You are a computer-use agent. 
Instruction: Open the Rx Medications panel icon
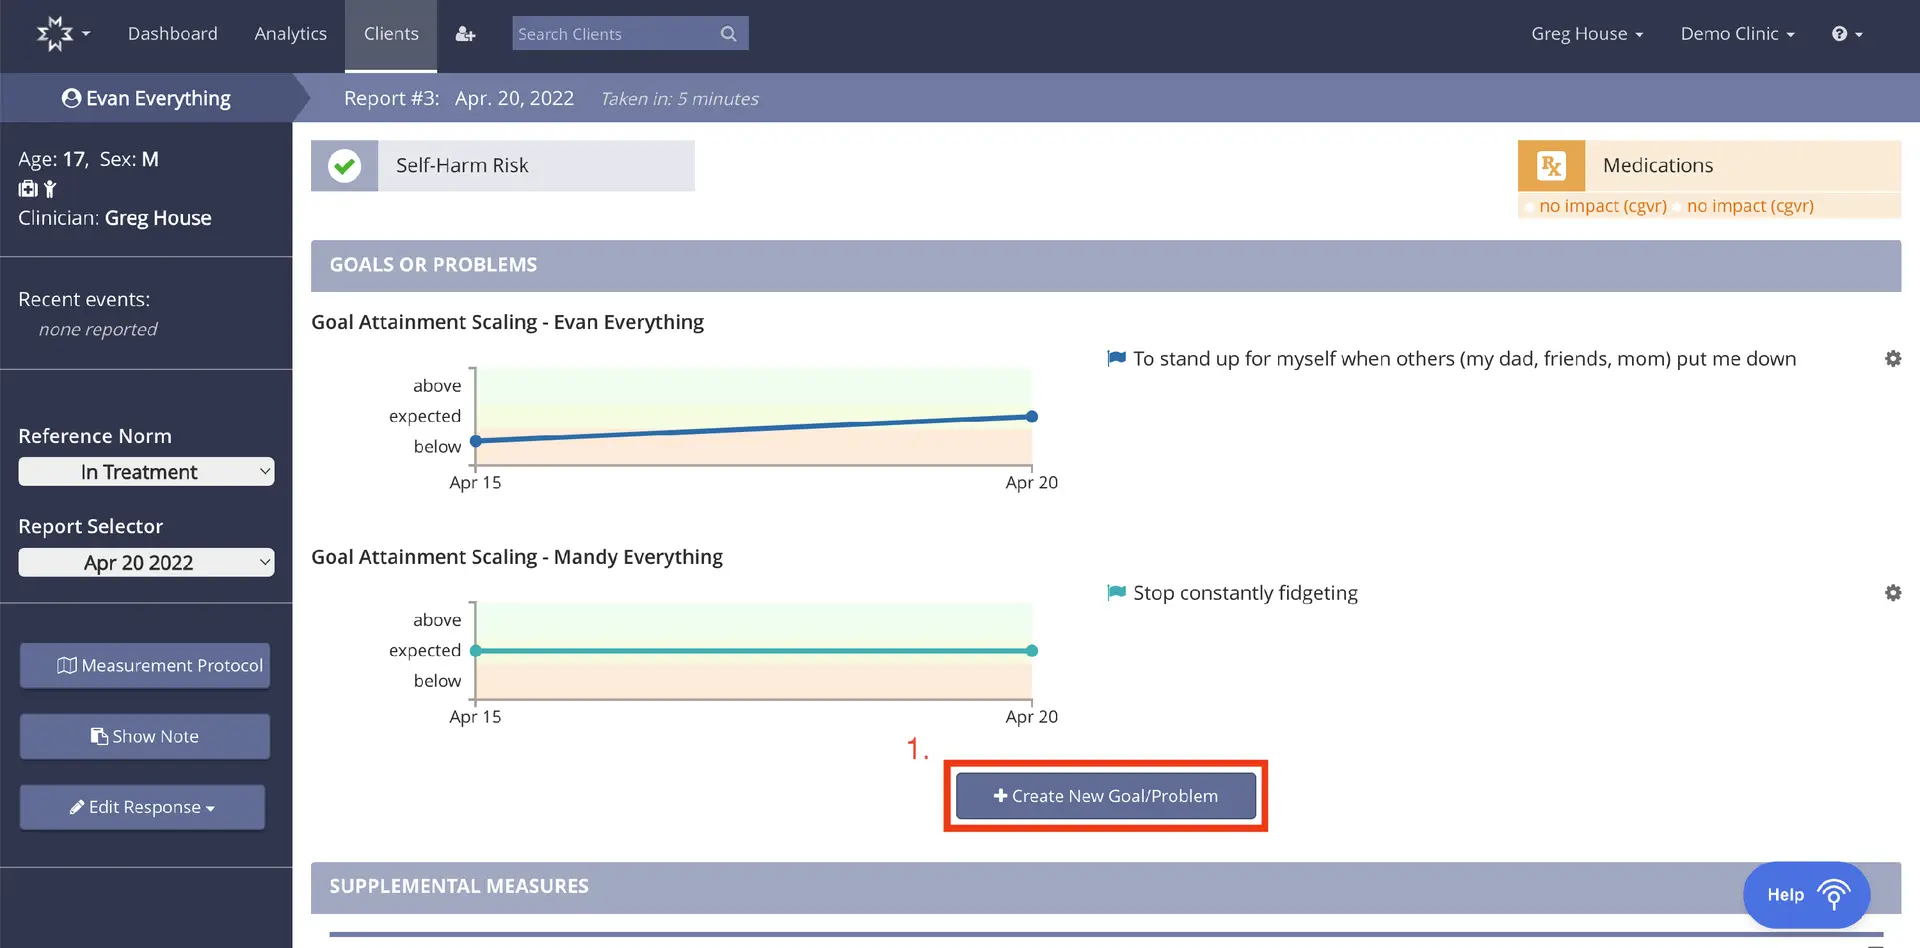pyautogui.click(x=1550, y=165)
